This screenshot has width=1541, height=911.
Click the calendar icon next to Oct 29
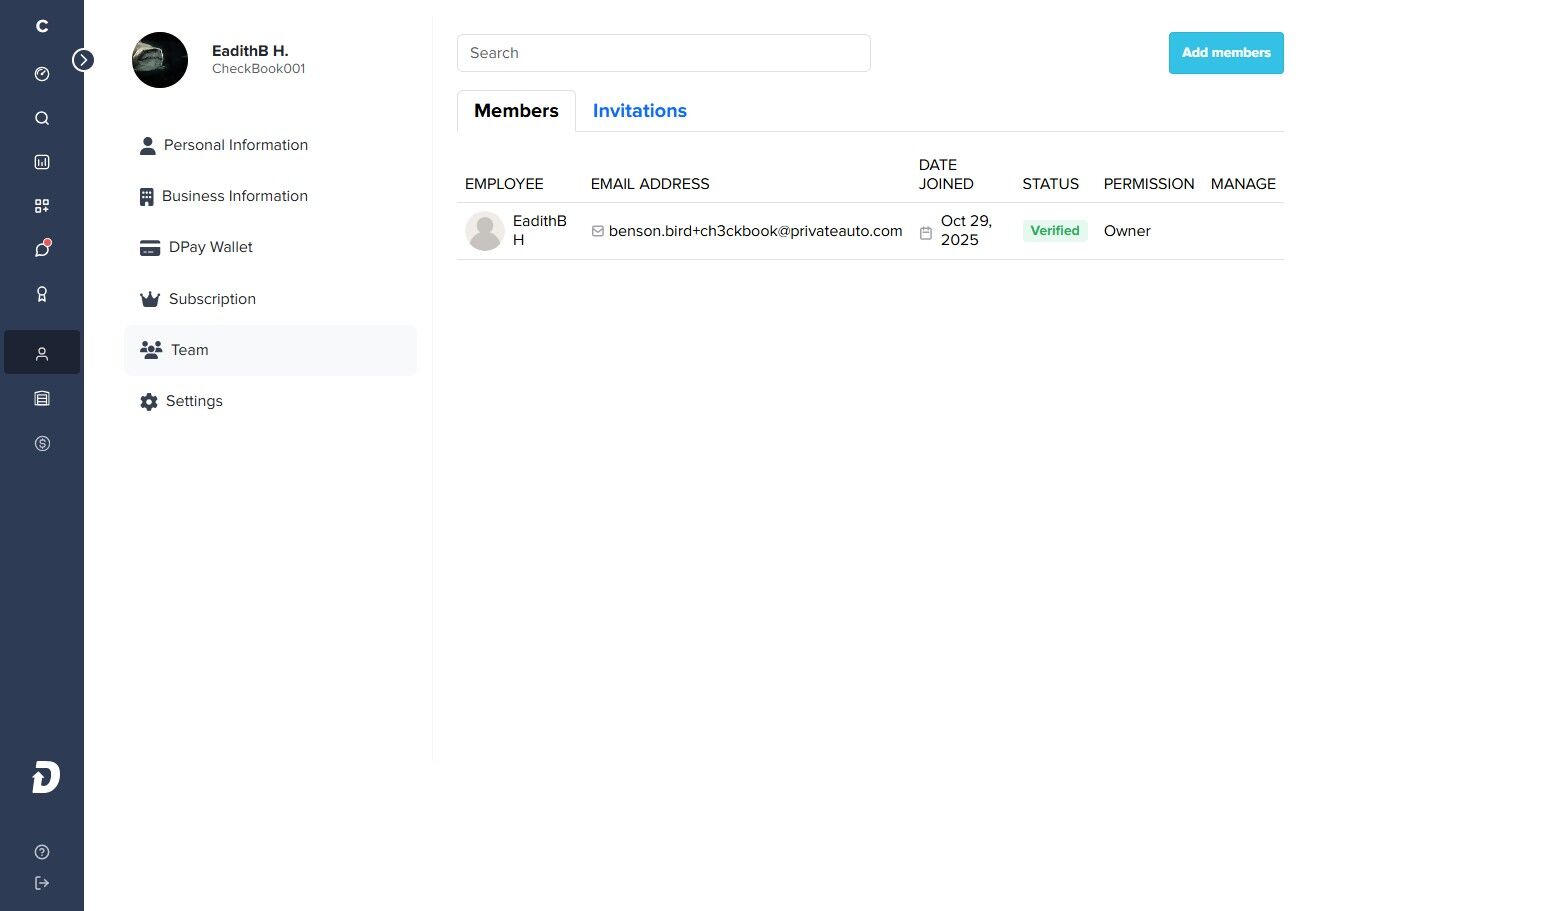coord(925,231)
